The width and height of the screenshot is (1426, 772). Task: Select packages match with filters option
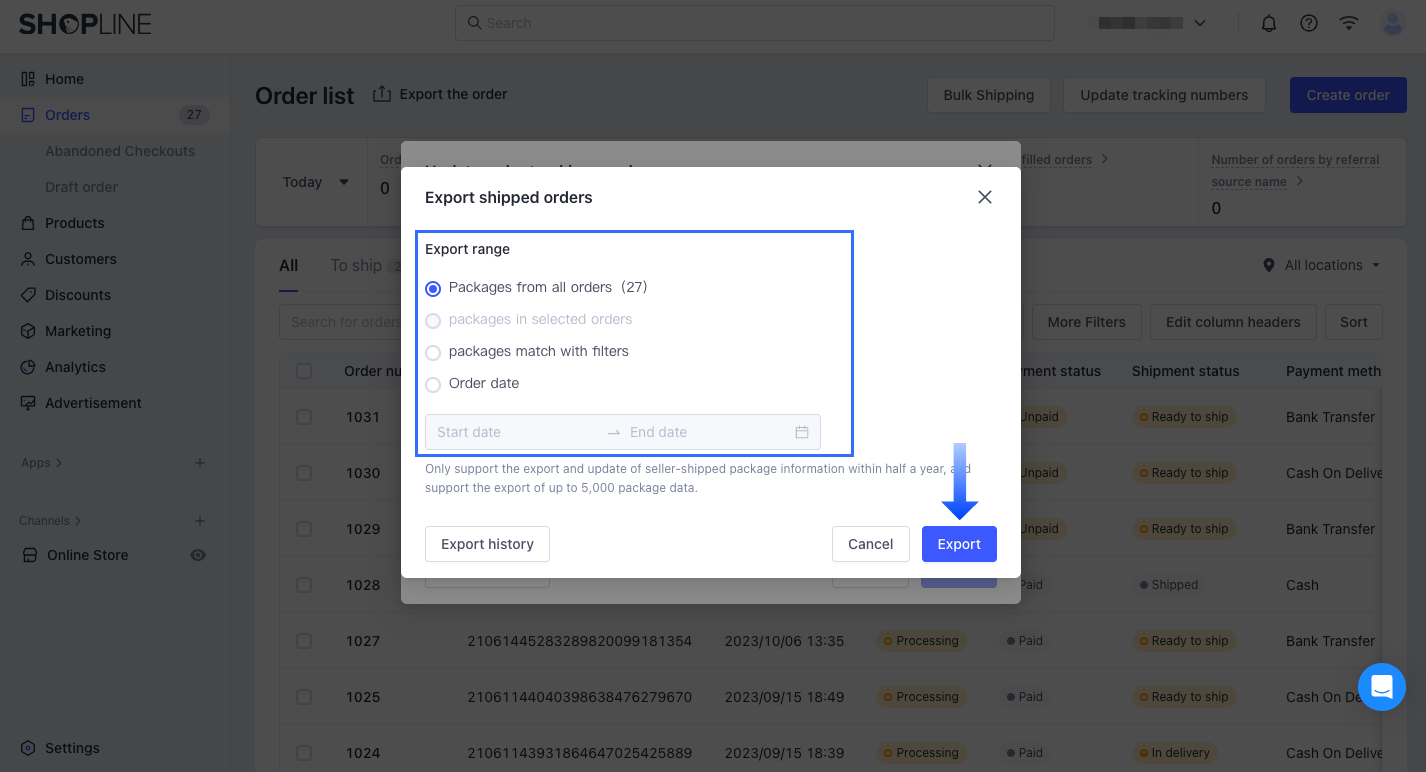coord(433,352)
